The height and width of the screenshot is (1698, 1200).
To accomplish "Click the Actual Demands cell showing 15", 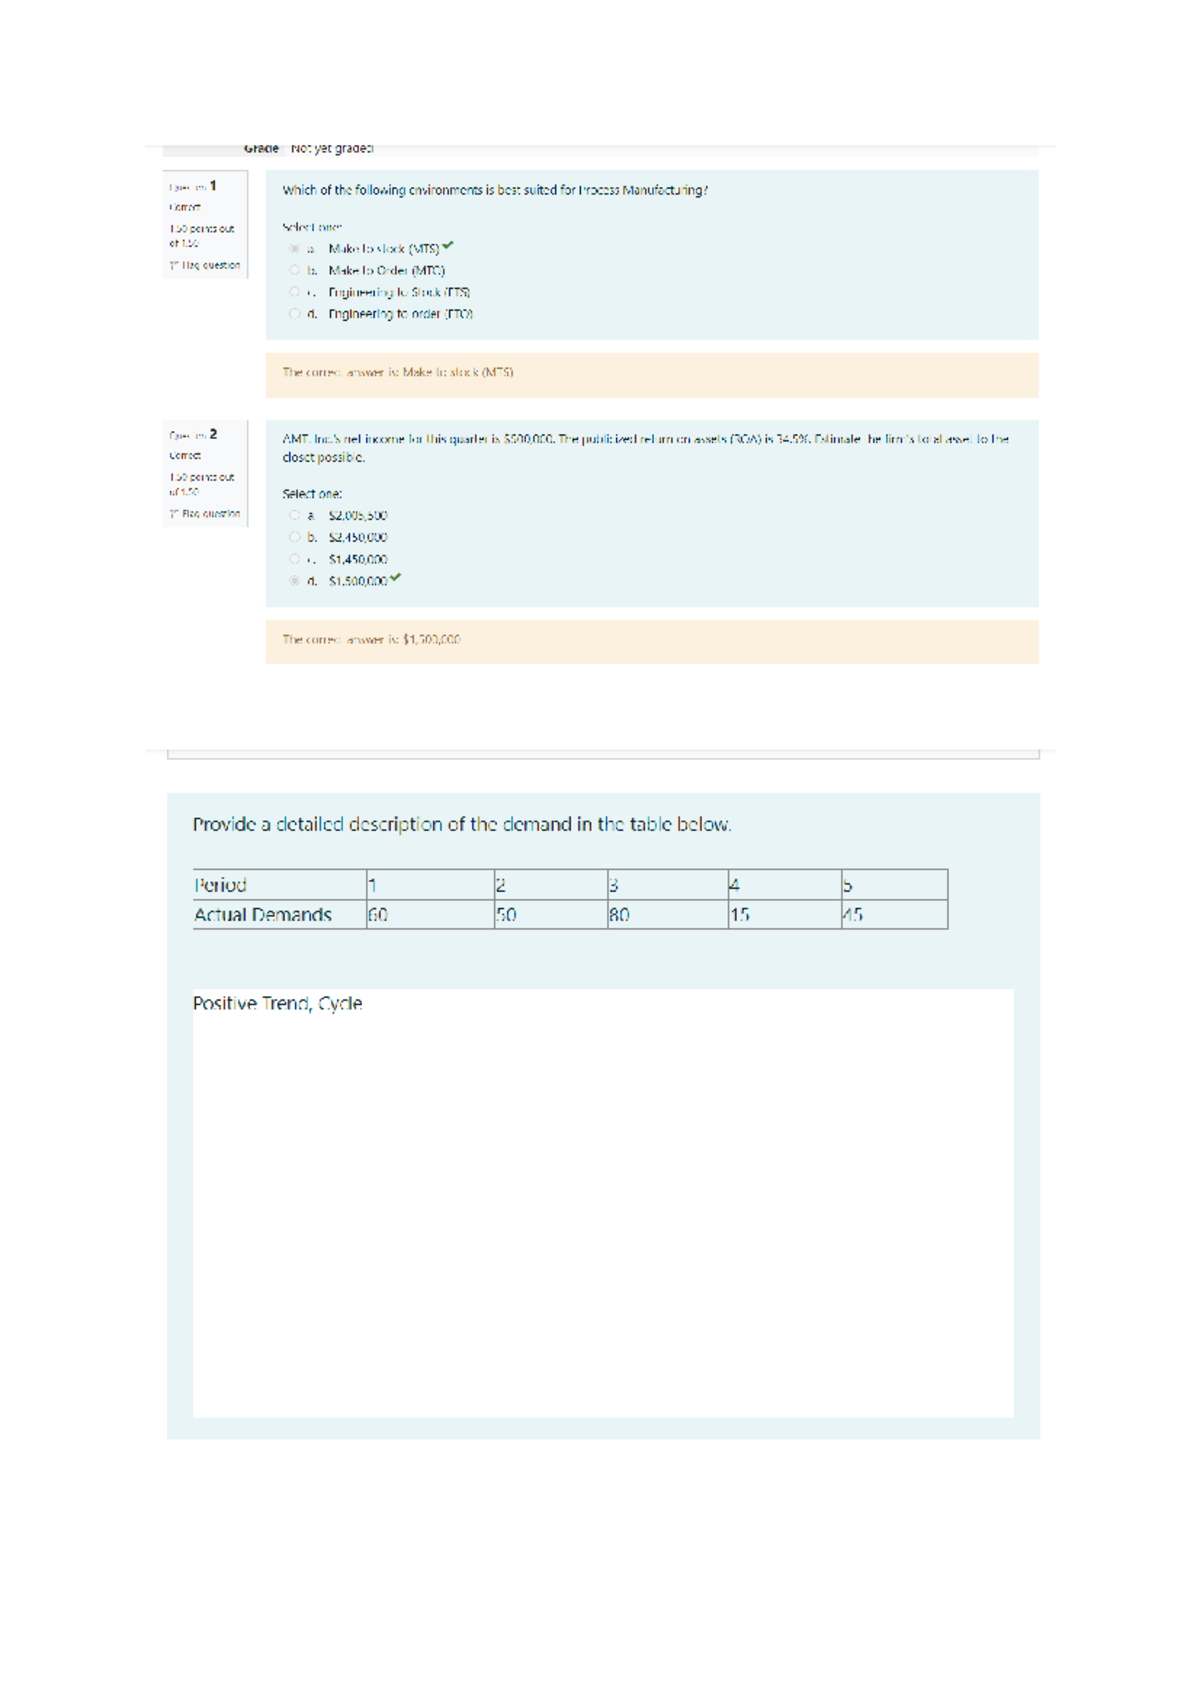I will point(783,915).
